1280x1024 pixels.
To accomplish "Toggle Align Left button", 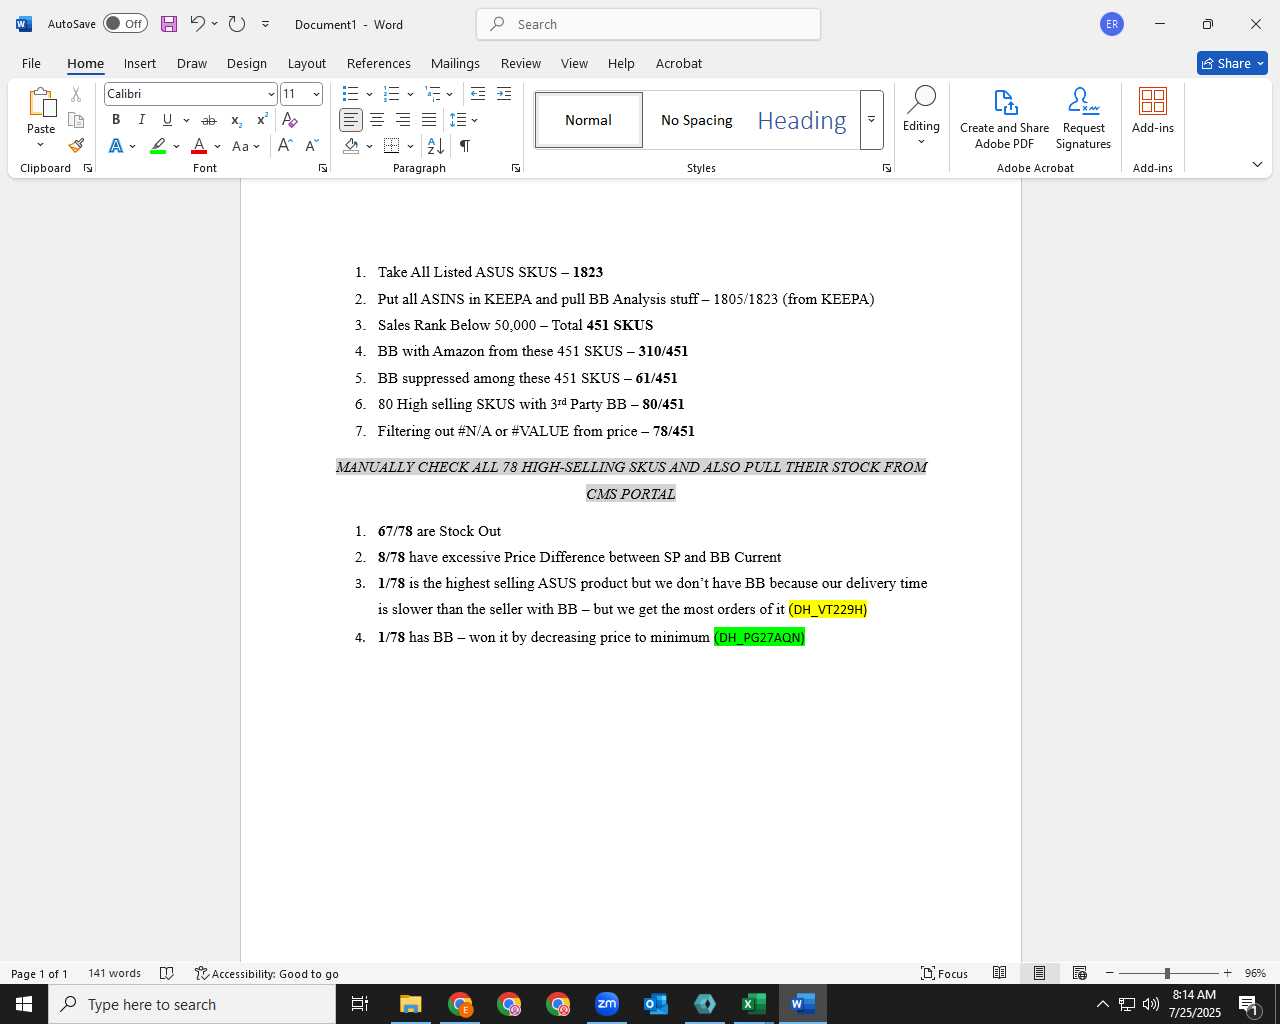I will (351, 120).
